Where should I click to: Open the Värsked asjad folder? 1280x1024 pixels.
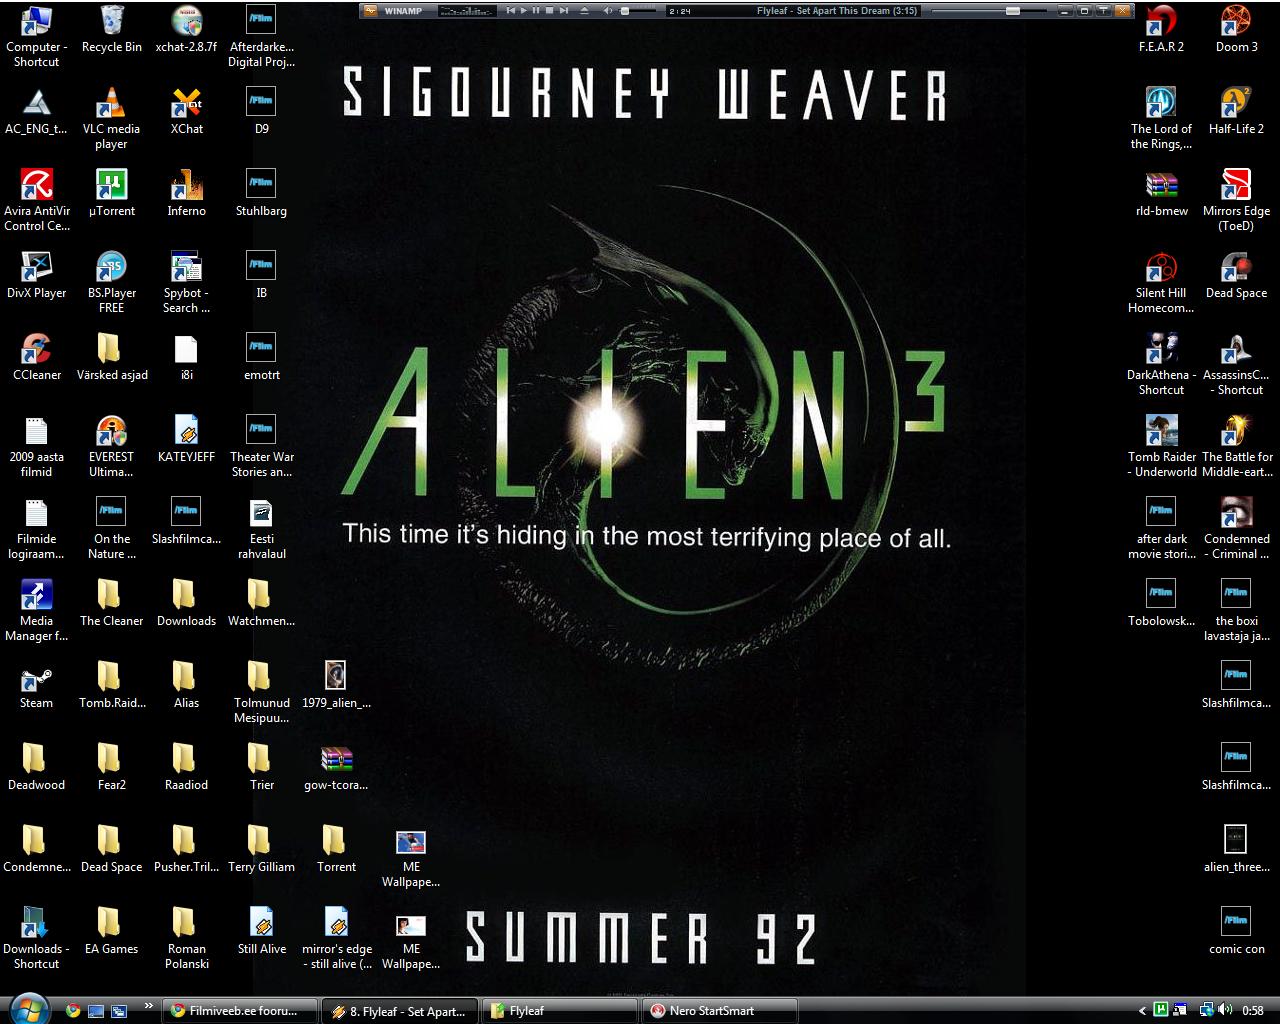[x=112, y=356]
